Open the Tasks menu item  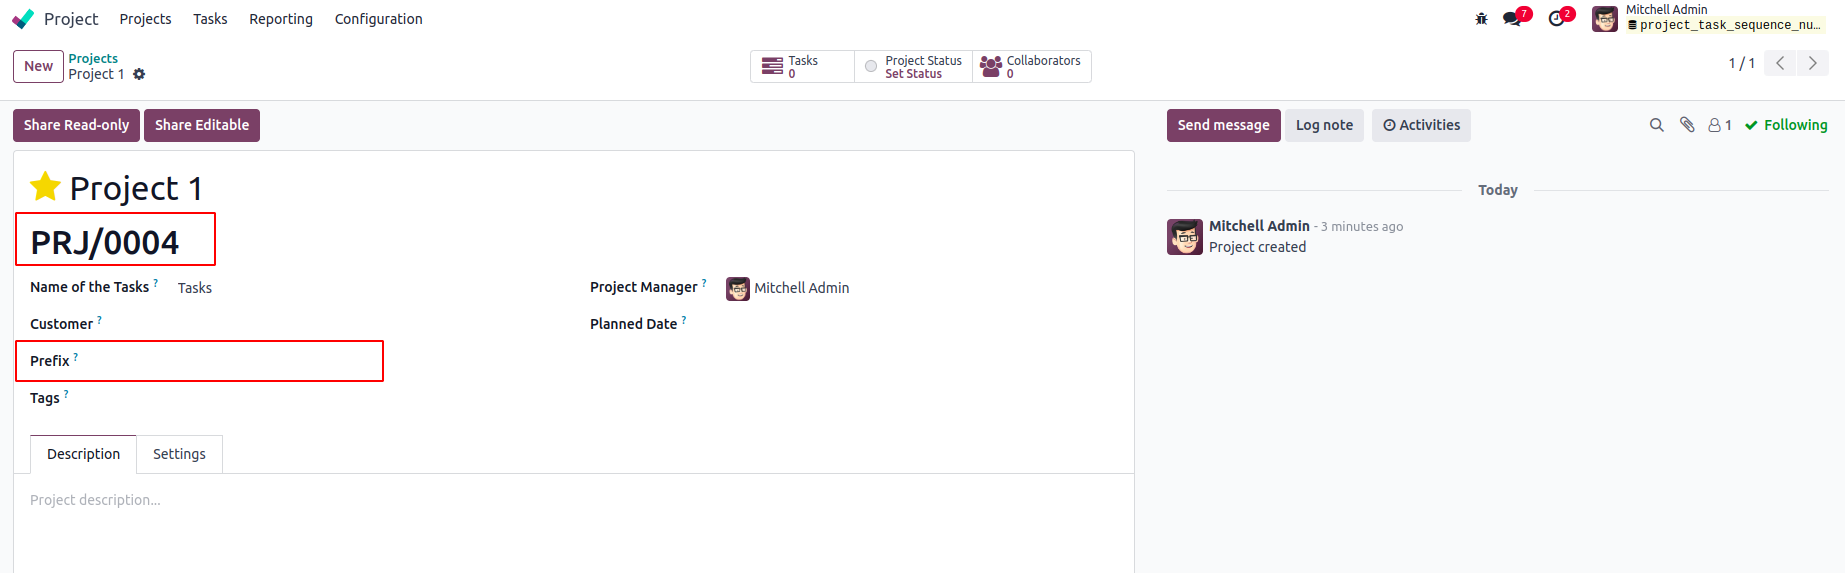click(x=210, y=19)
